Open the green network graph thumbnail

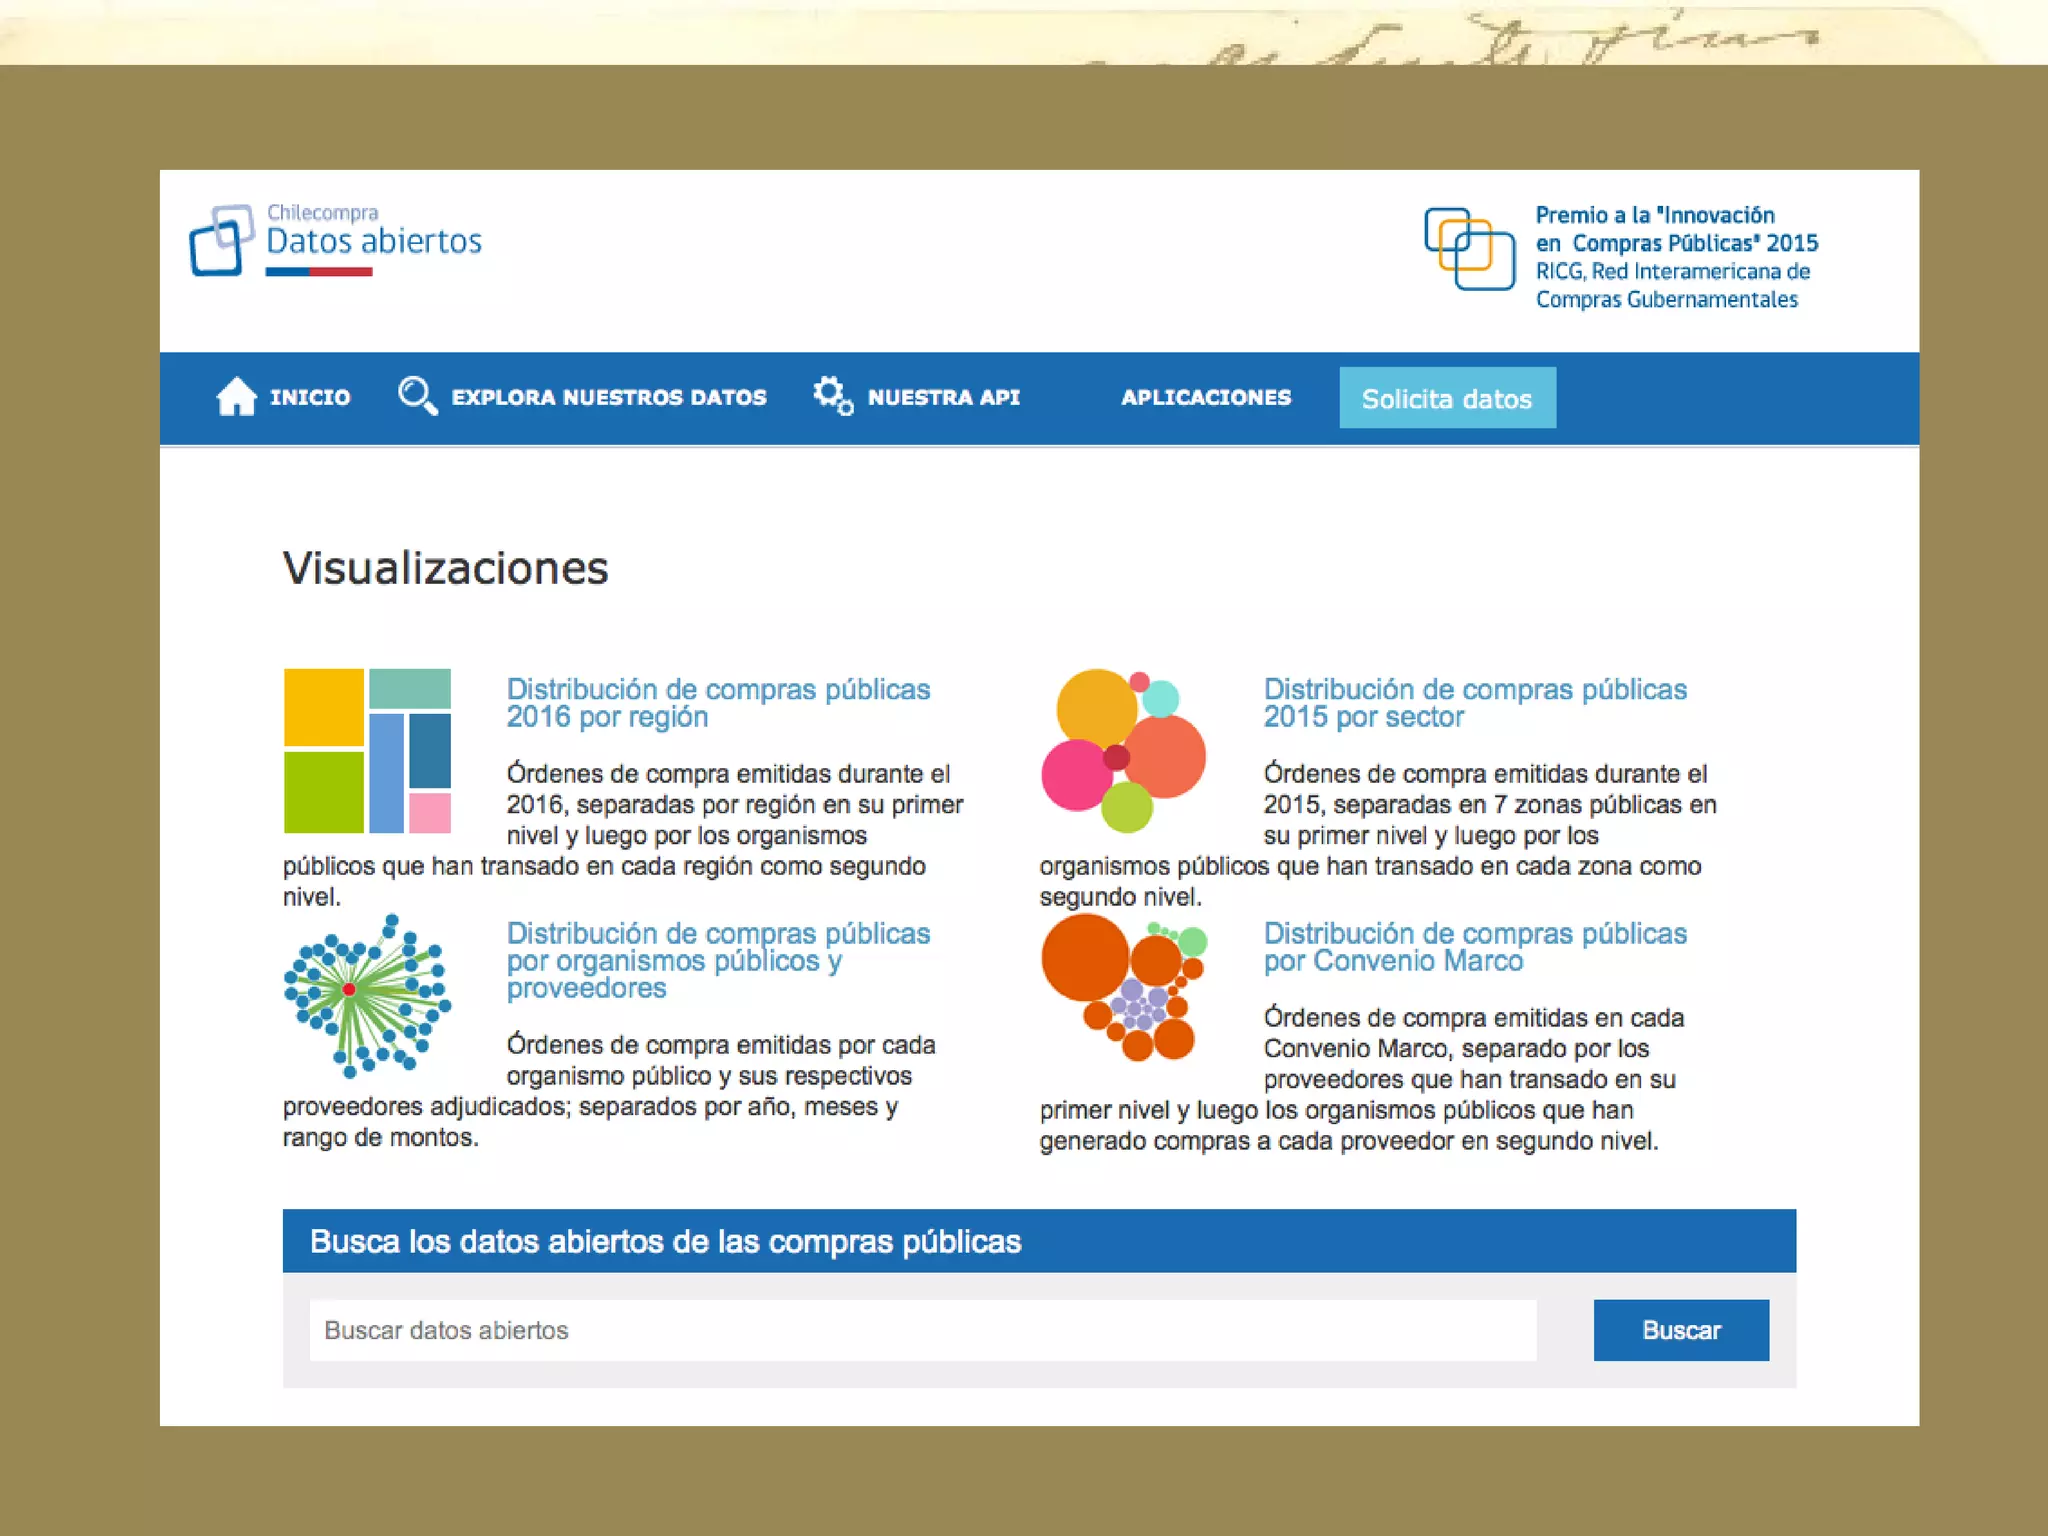(x=367, y=996)
